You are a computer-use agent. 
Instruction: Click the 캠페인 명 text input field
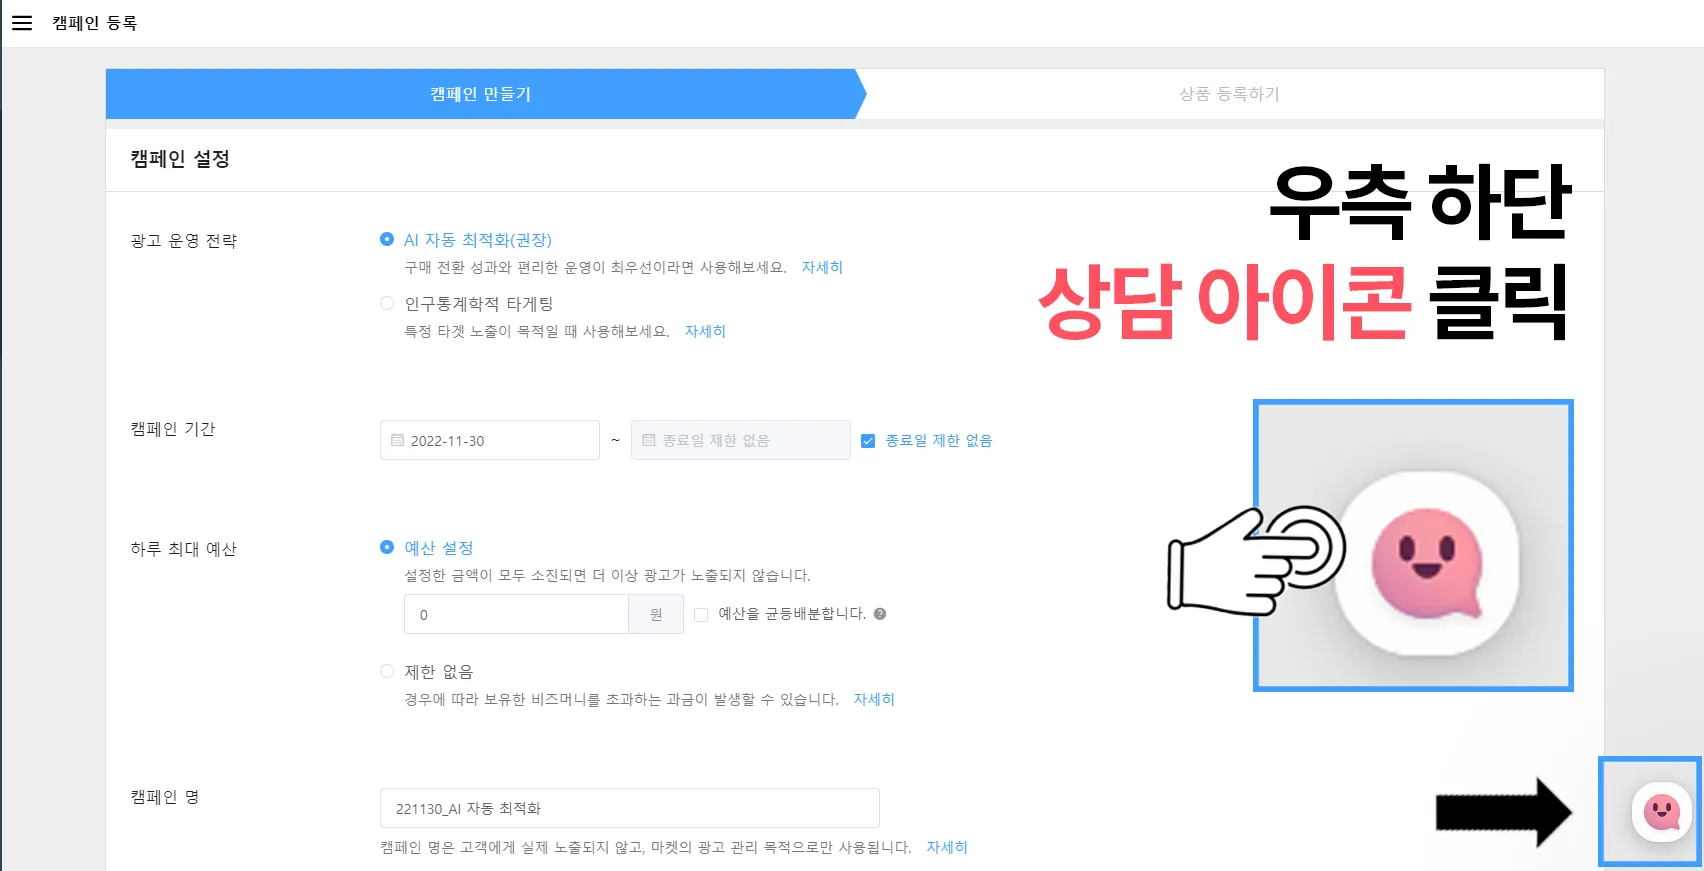click(x=630, y=808)
